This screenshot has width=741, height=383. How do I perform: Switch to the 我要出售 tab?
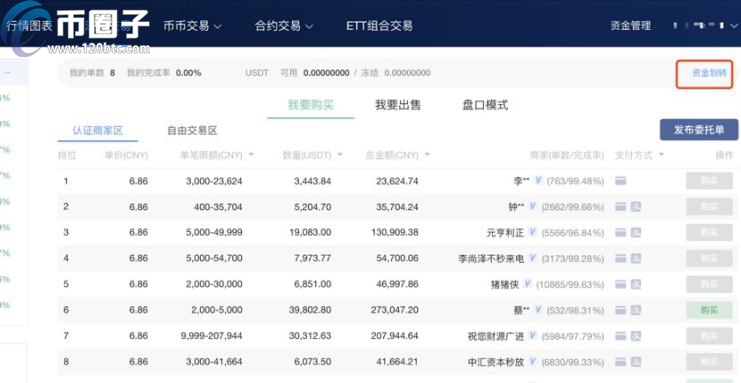pyautogui.click(x=398, y=104)
